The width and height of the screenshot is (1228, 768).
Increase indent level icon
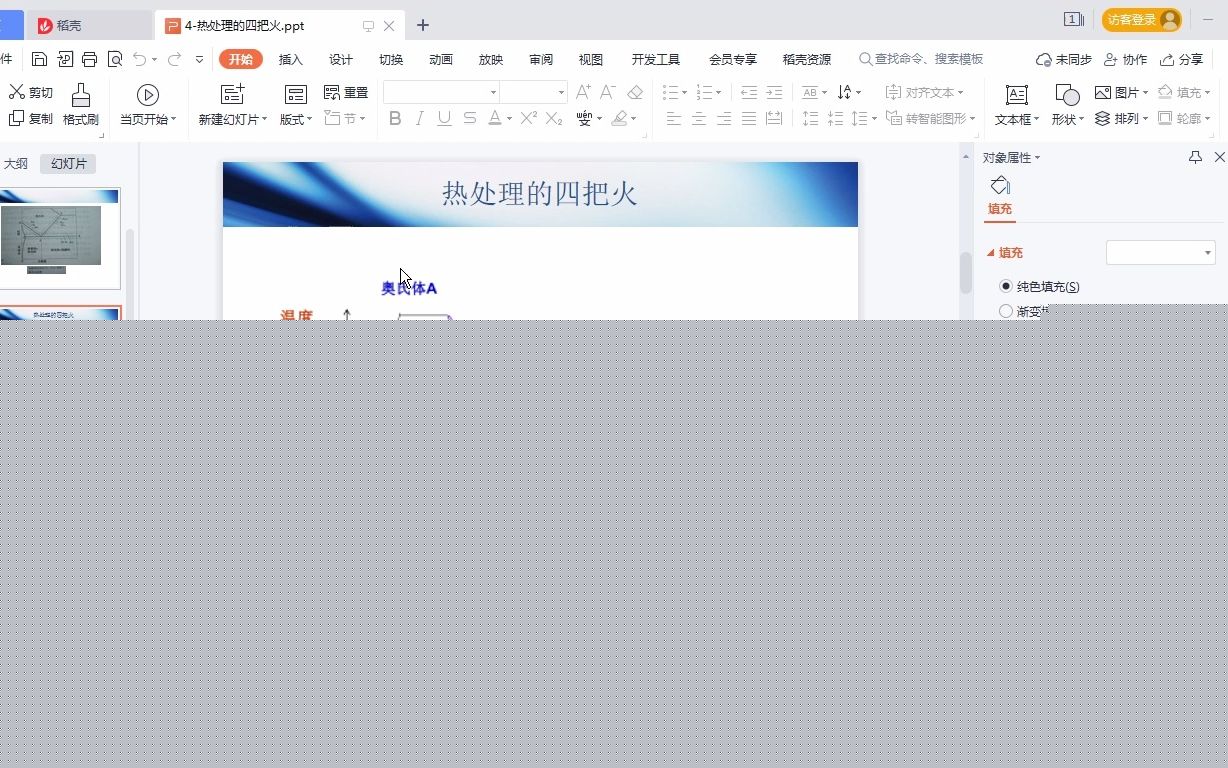[774, 92]
